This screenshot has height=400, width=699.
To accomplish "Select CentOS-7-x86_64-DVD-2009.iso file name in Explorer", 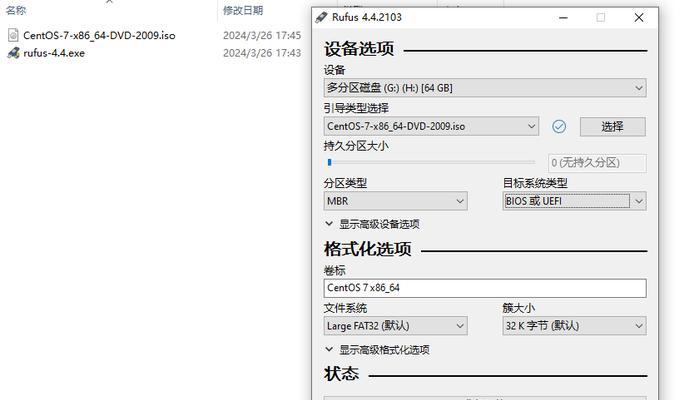I will [99, 35].
